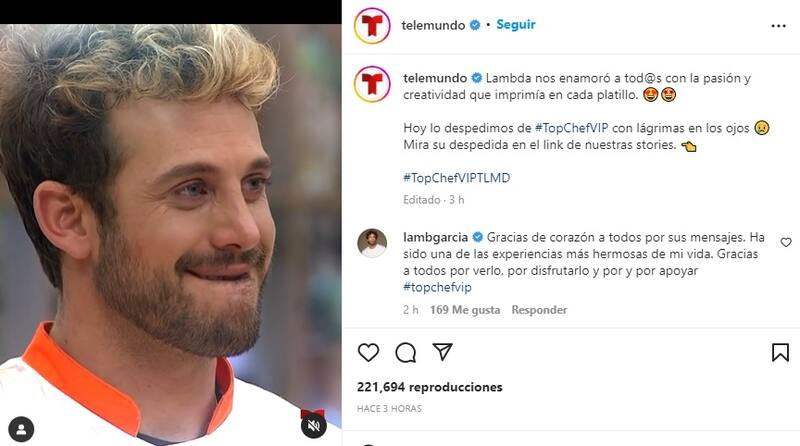Like lambgarcia's comment with the small heart
This screenshot has height=446, width=800.
(786, 242)
